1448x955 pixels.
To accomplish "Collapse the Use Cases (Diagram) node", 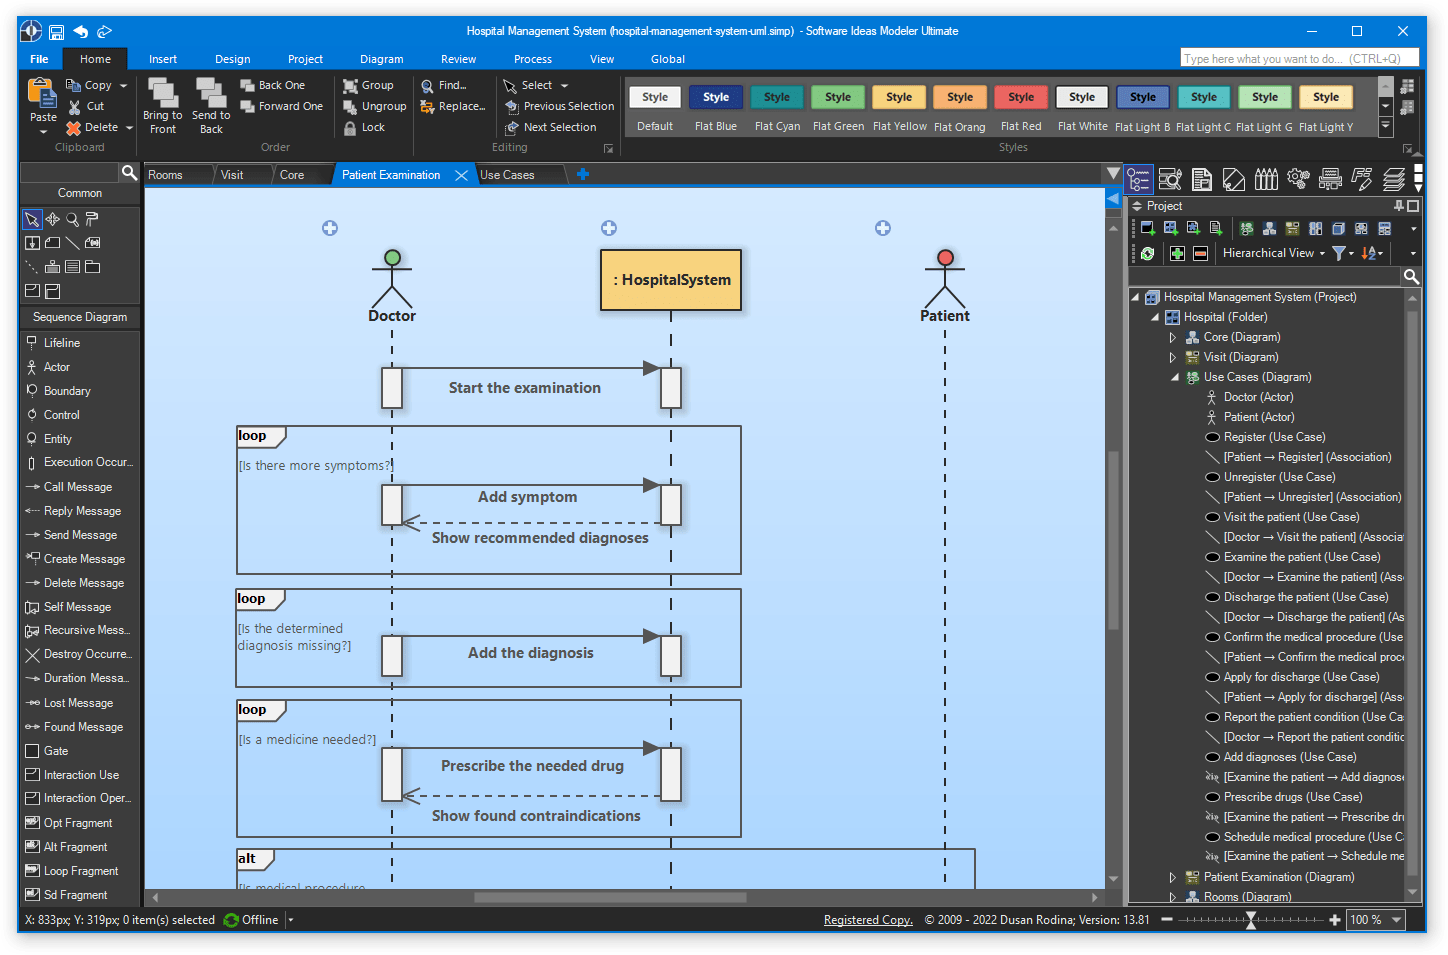I will [1173, 377].
